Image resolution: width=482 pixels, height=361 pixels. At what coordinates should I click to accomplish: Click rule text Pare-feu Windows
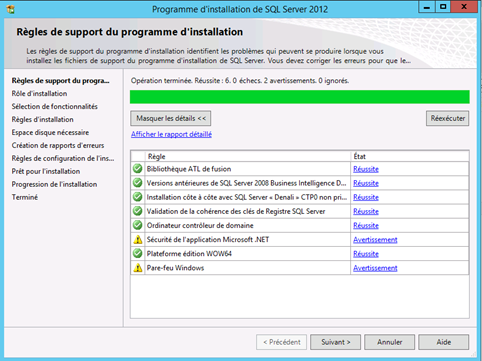tap(175, 268)
